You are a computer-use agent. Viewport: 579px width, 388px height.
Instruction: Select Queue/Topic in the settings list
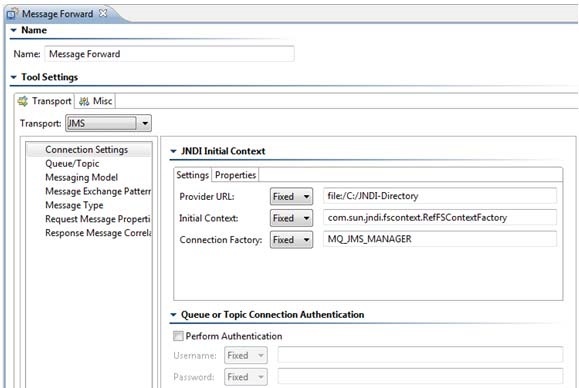72,164
